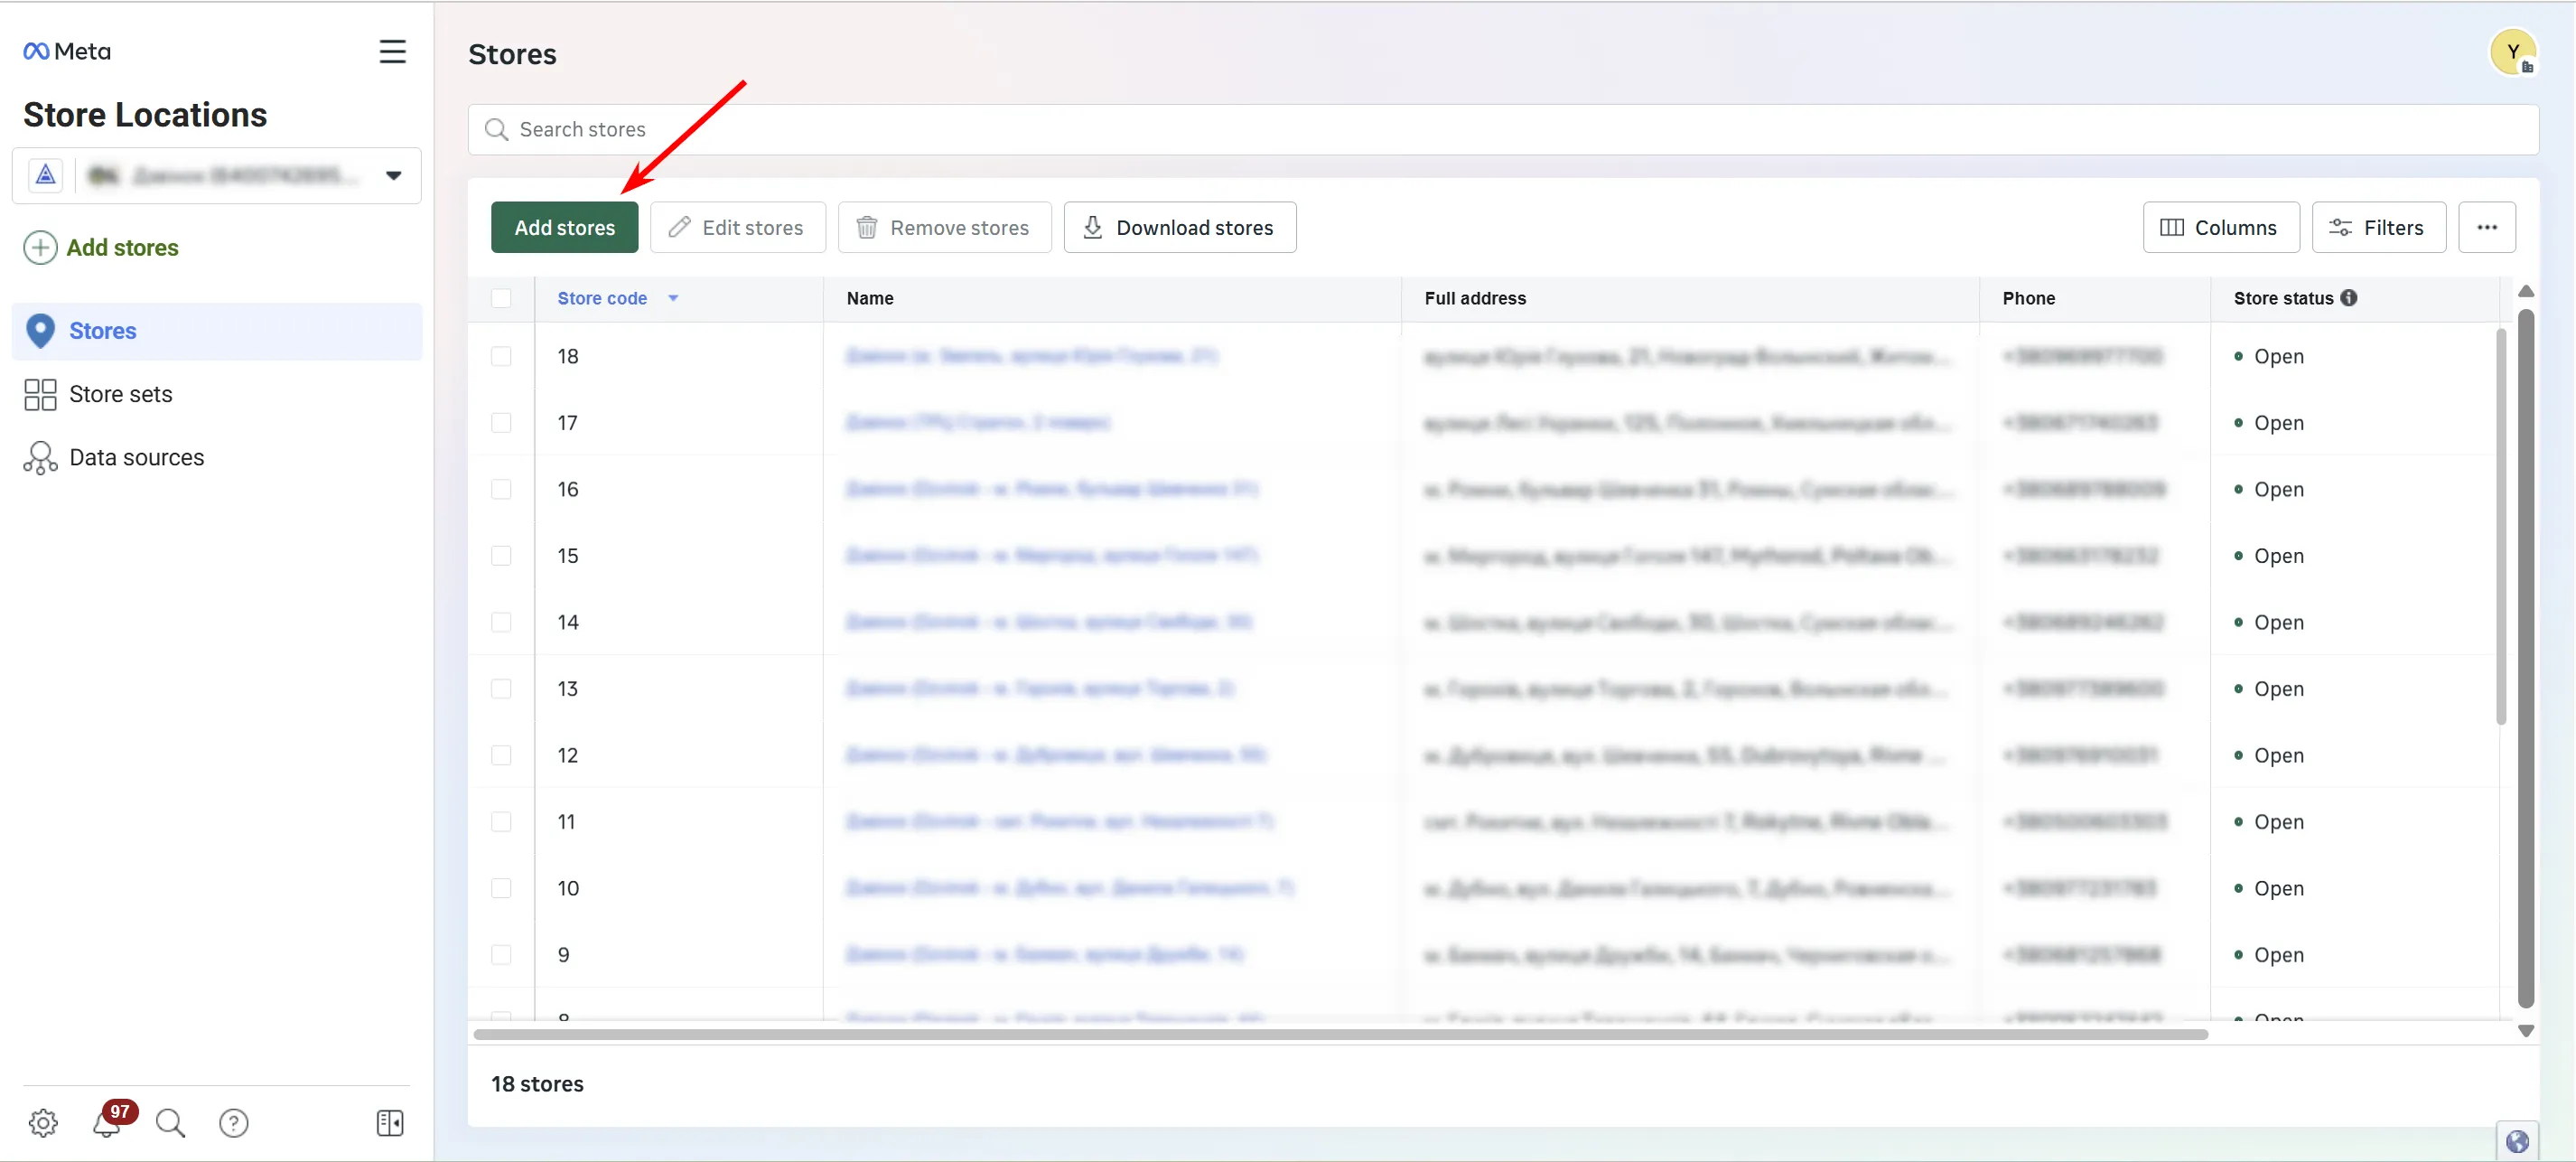Click the user profile avatar Y
Image resolution: width=2576 pixels, height=1162 pixels.
pos(2511,52)
